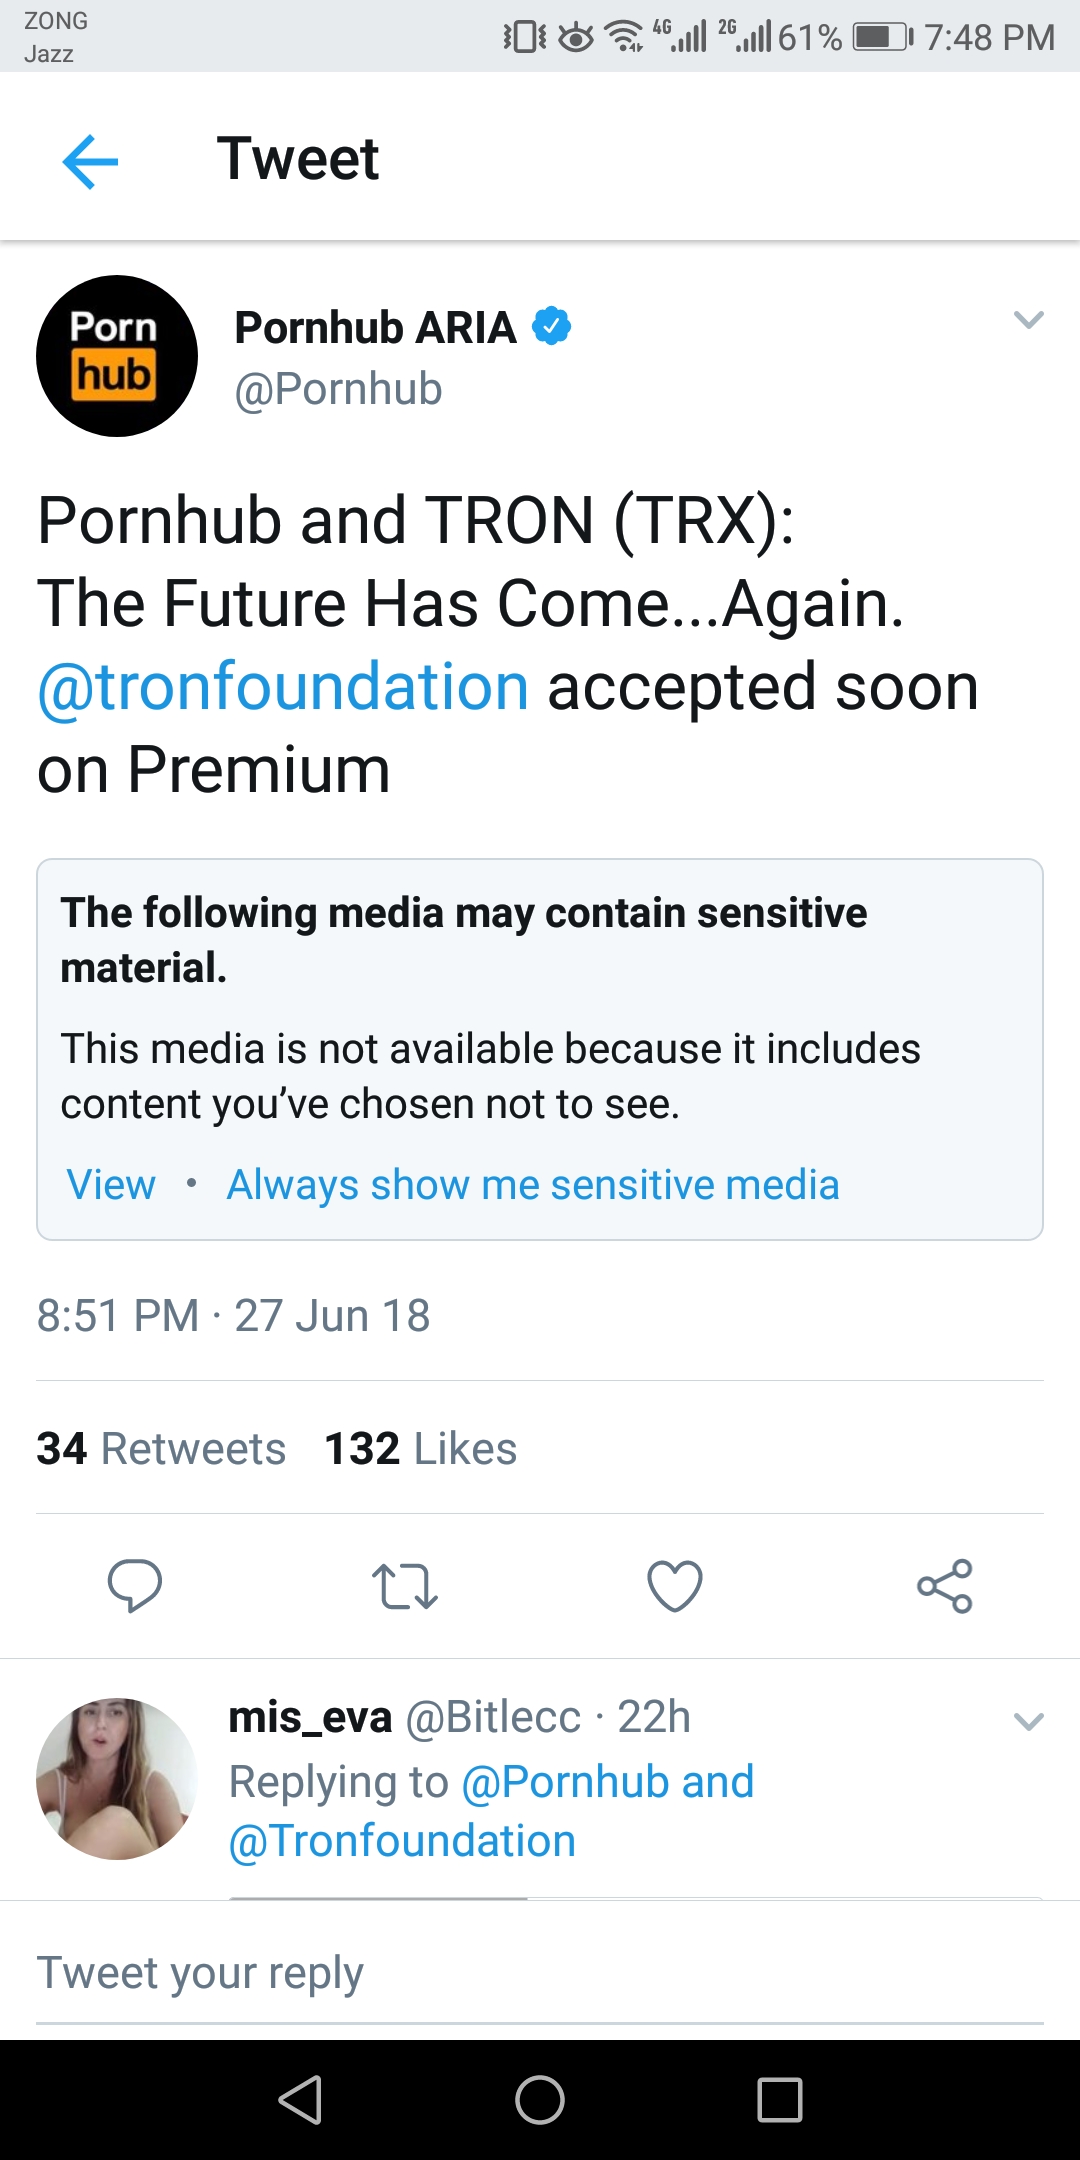Tap View to reveal sensitive media
1080x2160 pixels.
pyautogui.click(x=111, y=1185)
